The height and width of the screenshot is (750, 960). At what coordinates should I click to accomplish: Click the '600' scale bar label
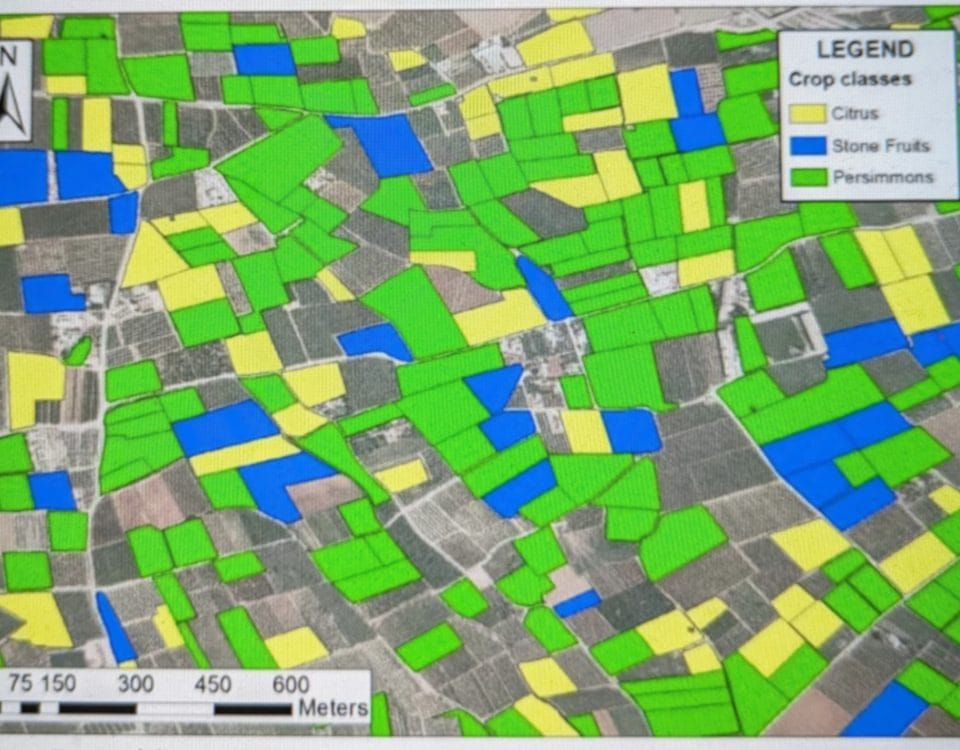[x=290, y=684]
